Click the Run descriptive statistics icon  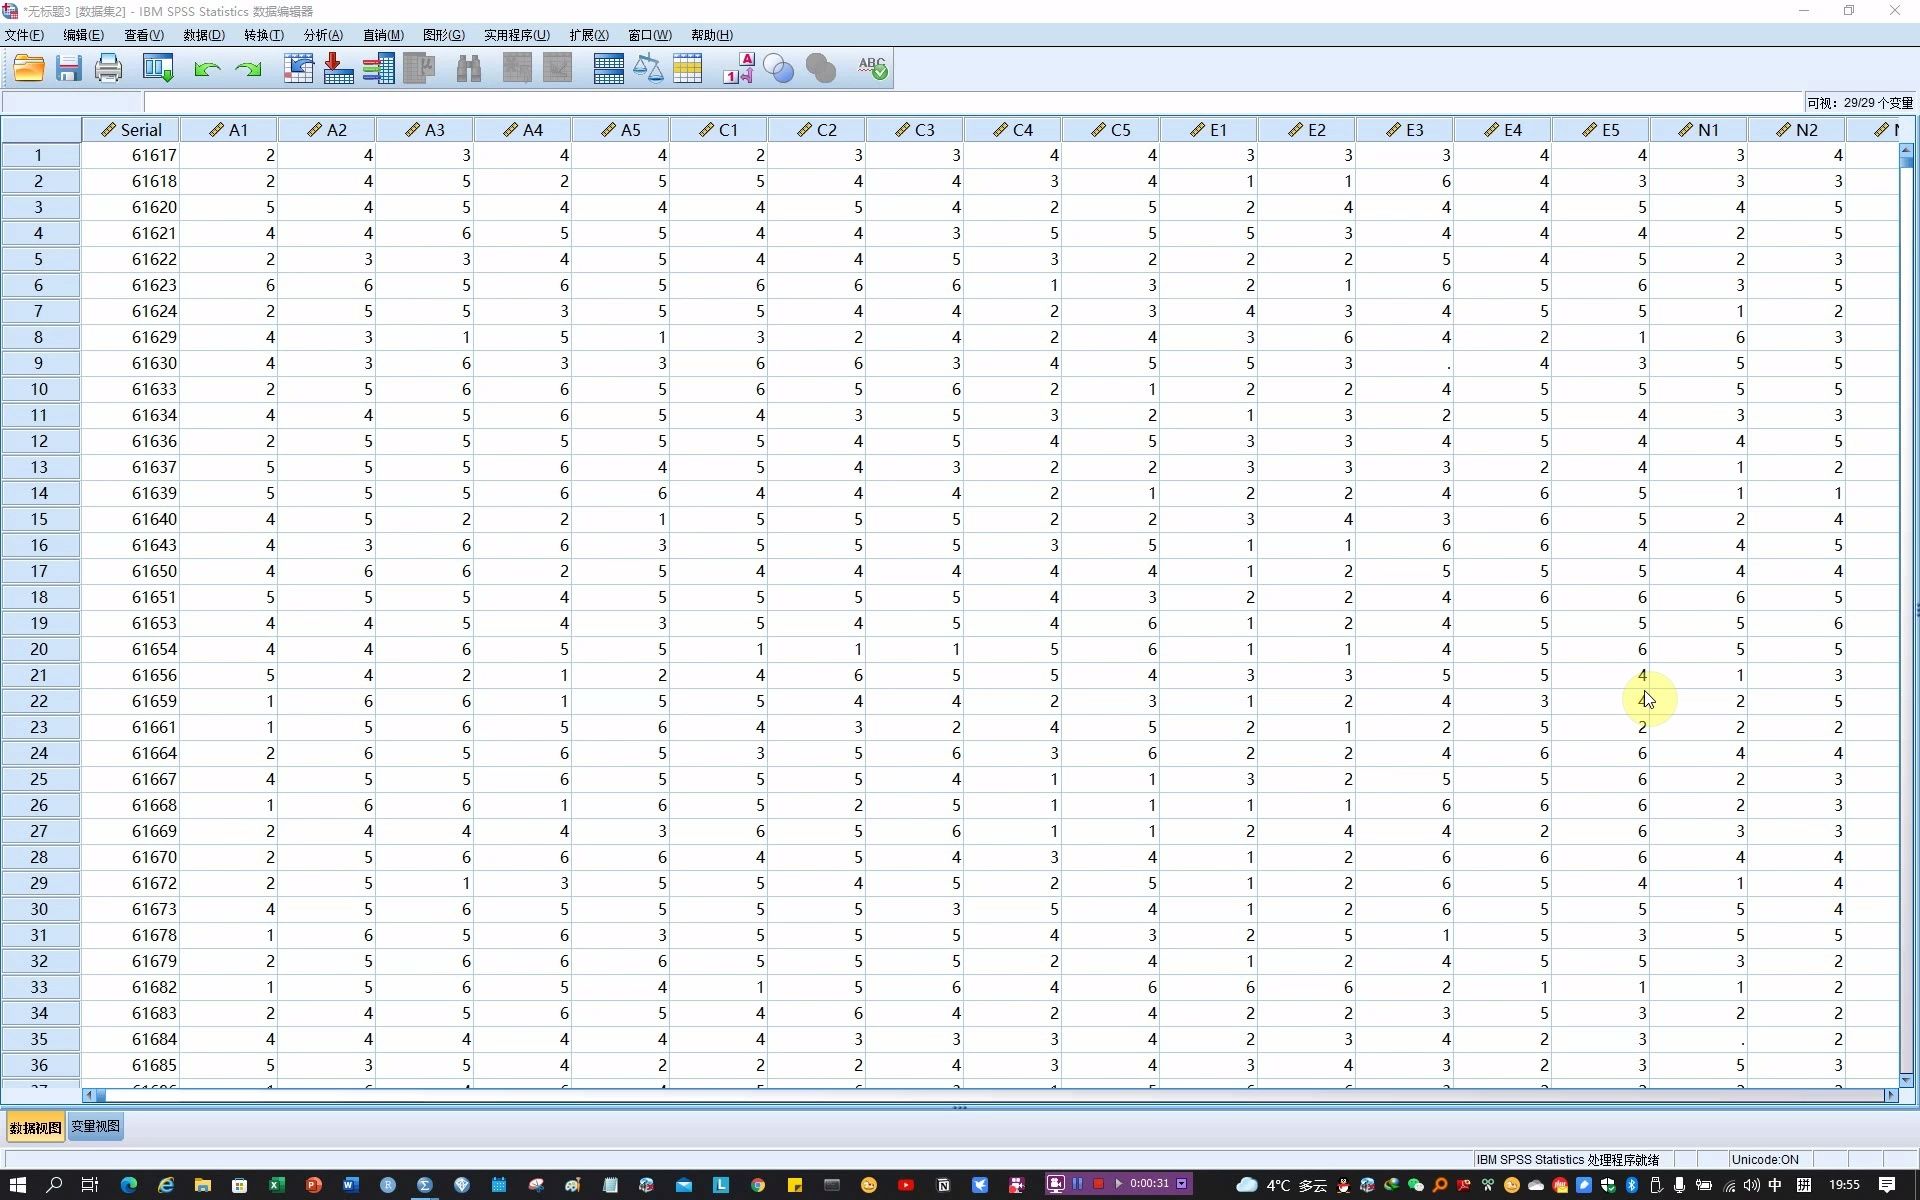click(419, 68)
